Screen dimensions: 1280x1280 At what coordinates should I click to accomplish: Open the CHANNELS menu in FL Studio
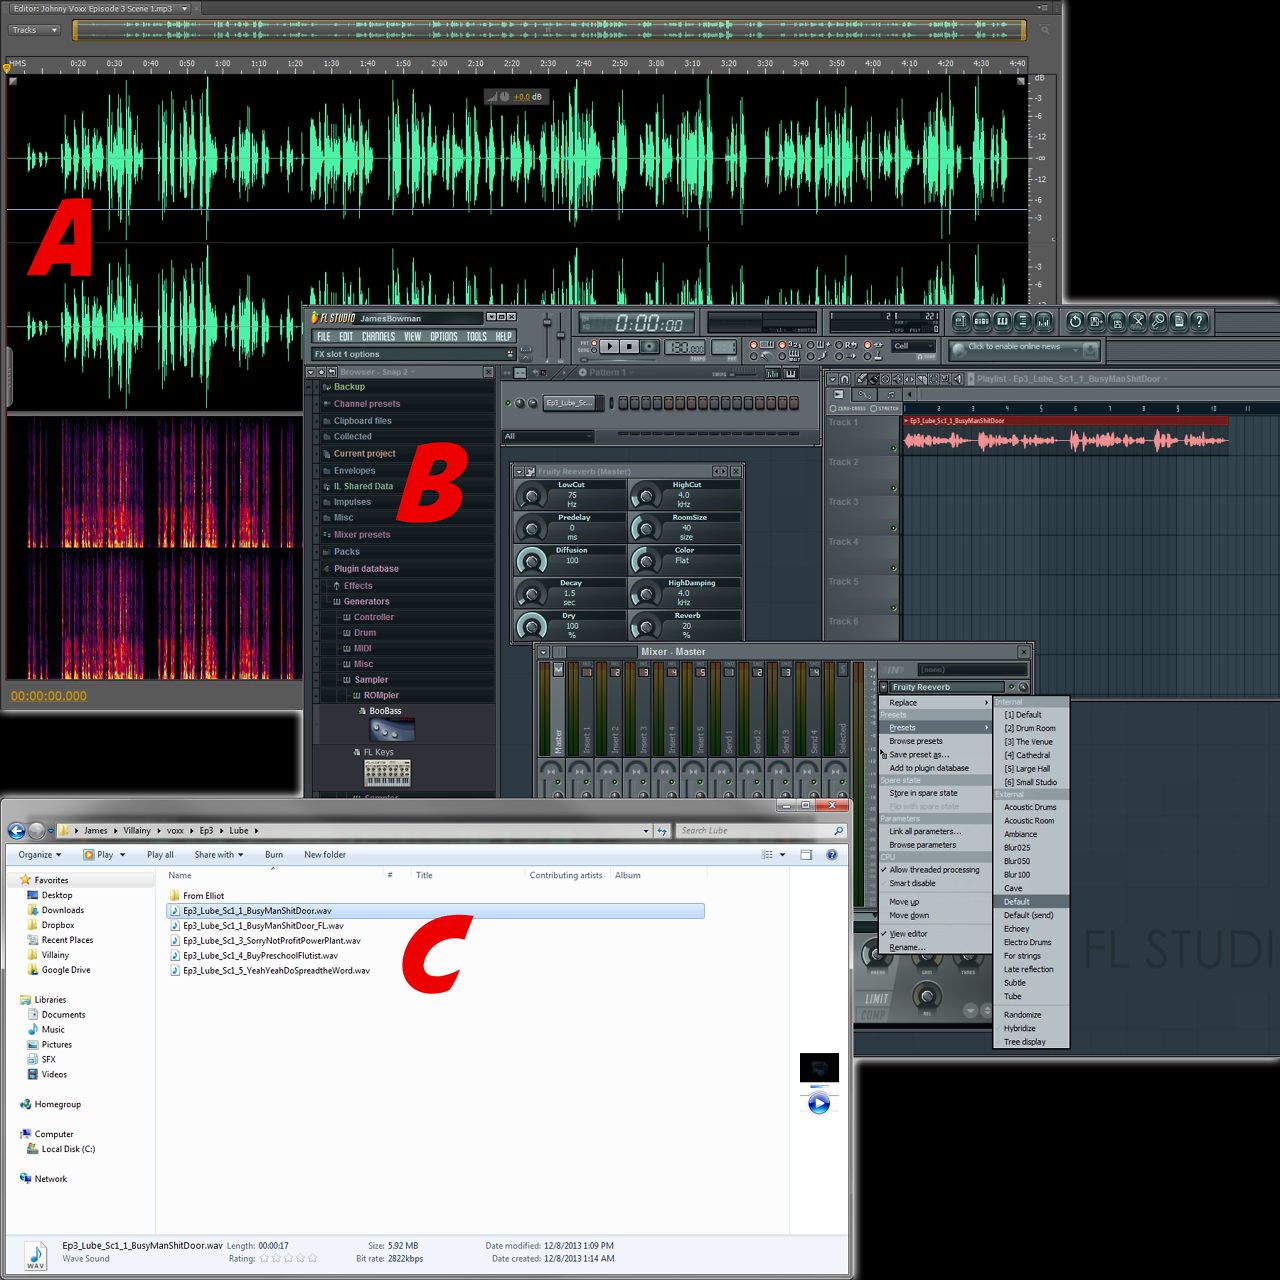(378, 337)
